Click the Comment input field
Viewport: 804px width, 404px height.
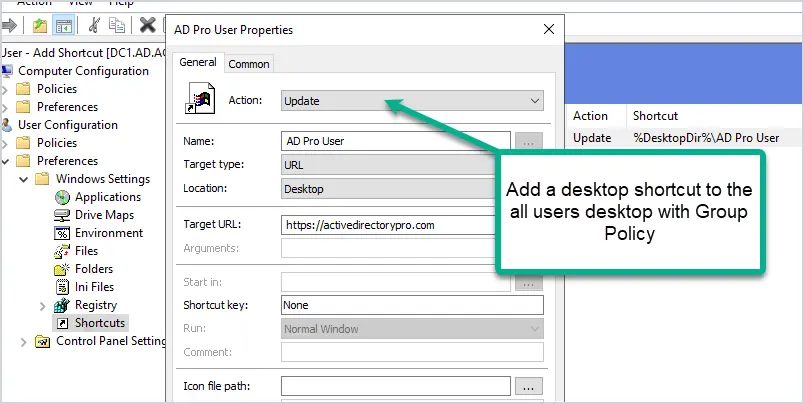[412, 352]
